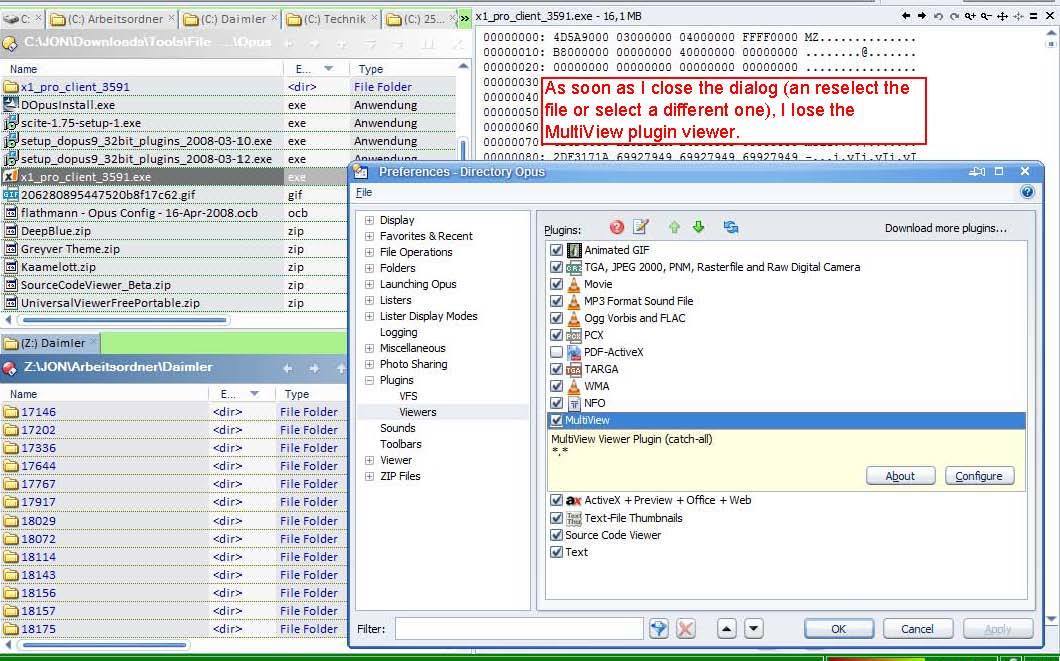Click the pin icon in Preferences title bar
Viewport: 1060px width, 661px height.
pos(977,172)
